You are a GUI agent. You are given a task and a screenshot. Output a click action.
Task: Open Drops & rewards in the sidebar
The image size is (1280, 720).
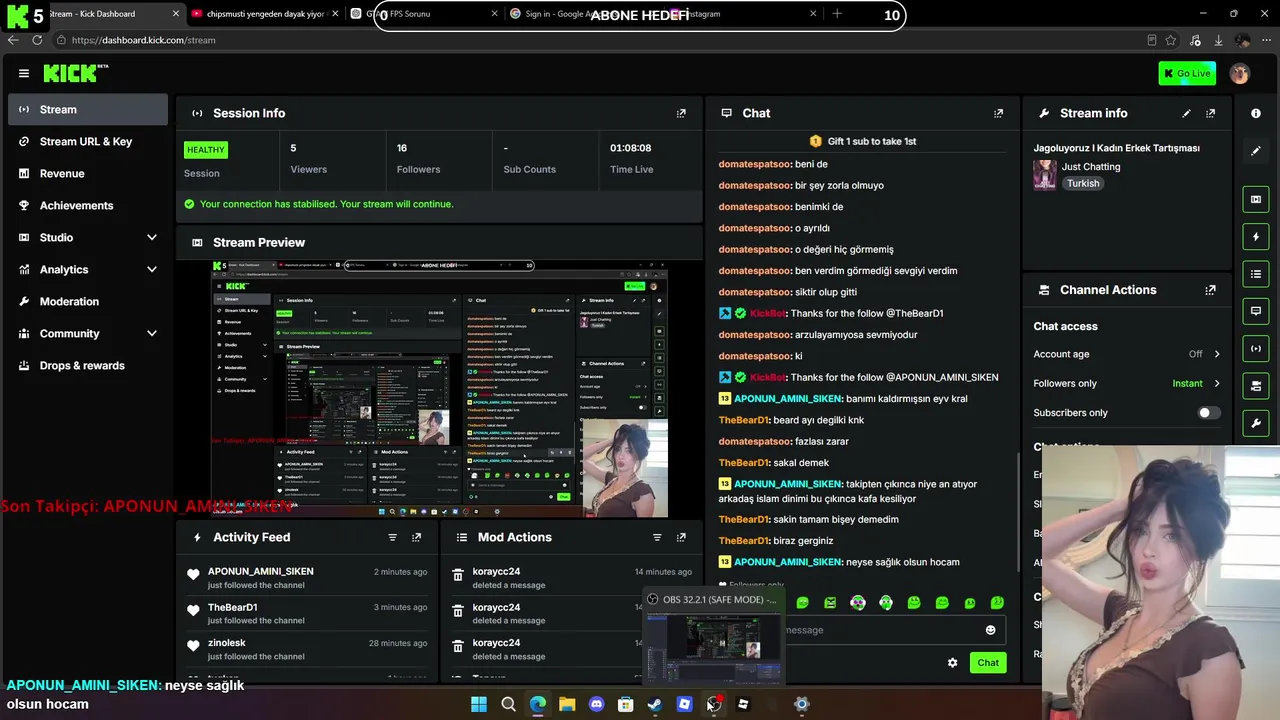pyautogui.click(x=88, y=365)
